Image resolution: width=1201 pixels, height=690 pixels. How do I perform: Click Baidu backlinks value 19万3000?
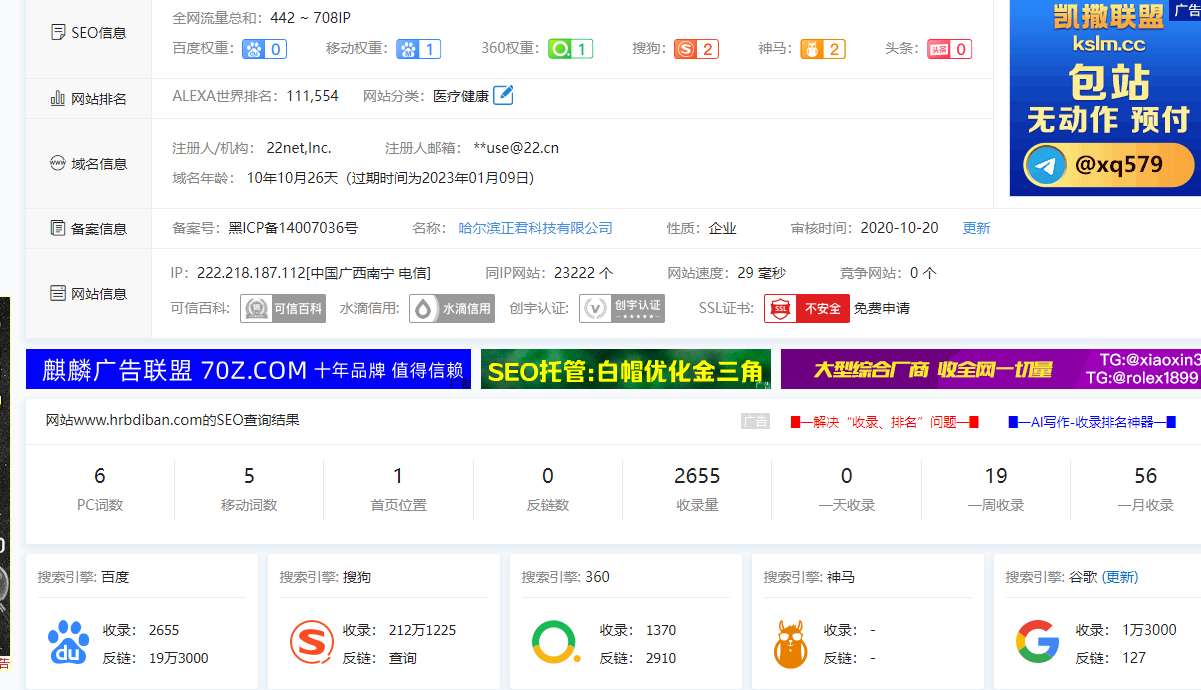click(179, 658)
